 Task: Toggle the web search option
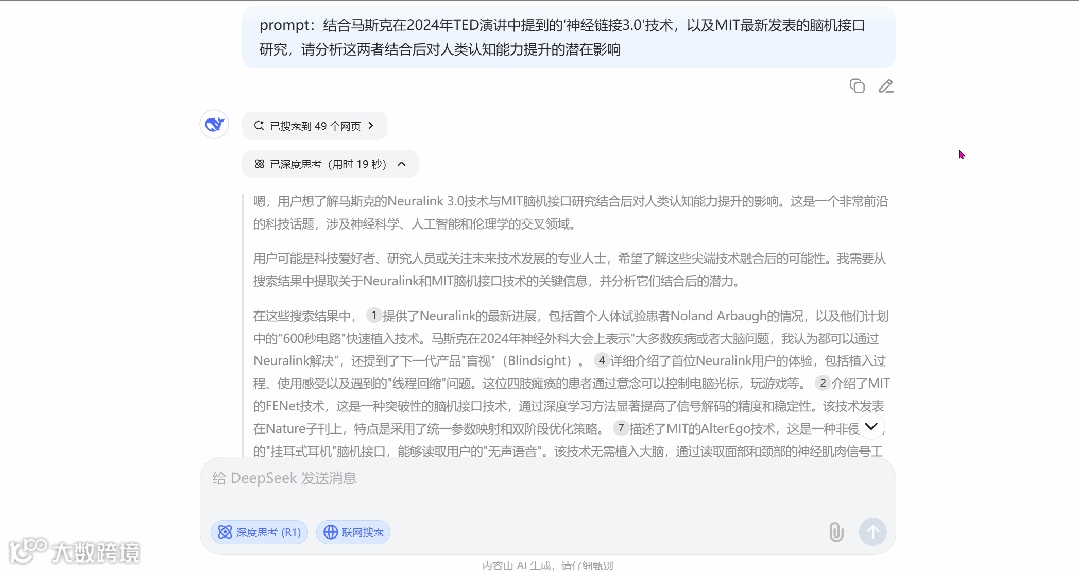point(354,532)
